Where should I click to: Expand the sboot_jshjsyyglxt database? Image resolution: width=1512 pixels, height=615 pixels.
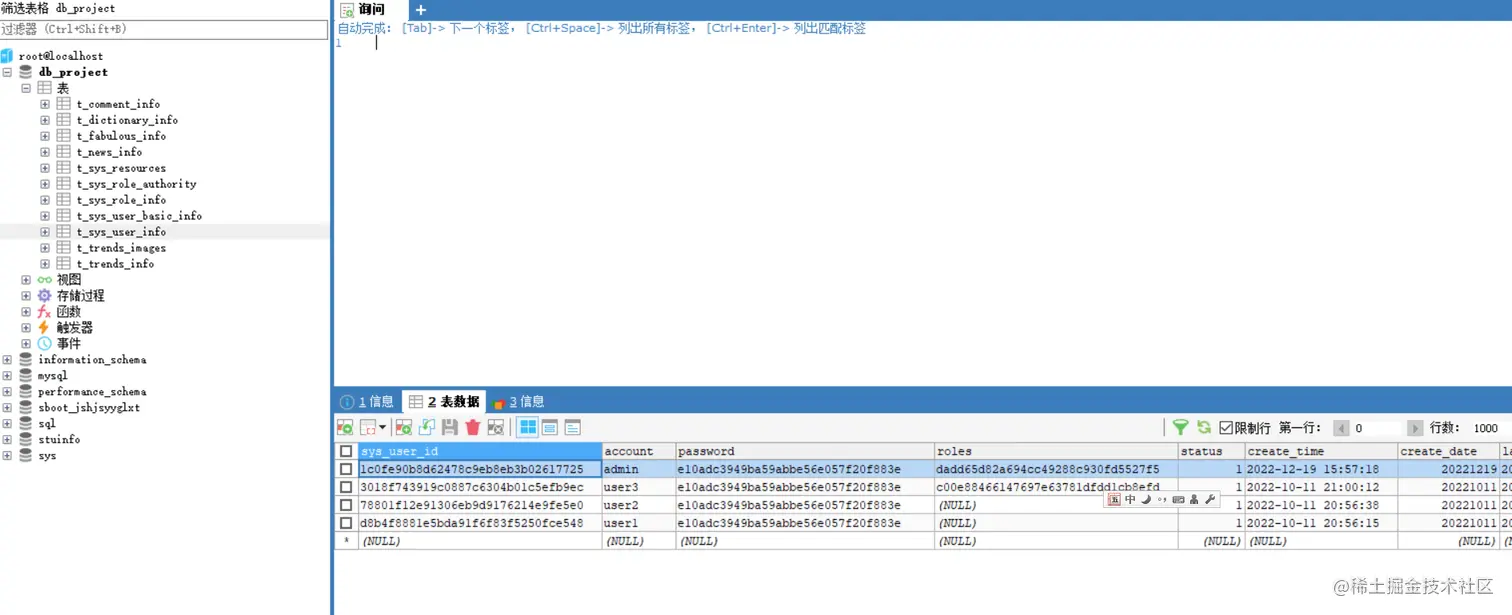[7, 408]
